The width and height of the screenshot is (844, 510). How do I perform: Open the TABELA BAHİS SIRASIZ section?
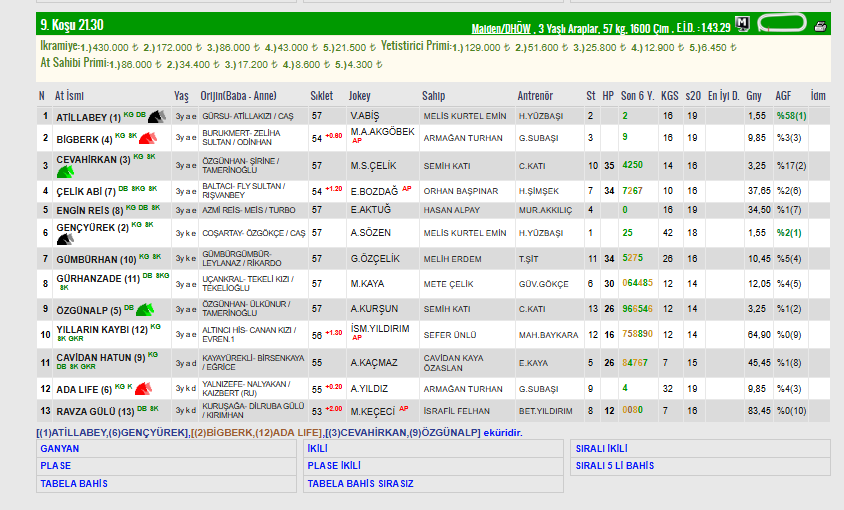[x=360, y=484]
